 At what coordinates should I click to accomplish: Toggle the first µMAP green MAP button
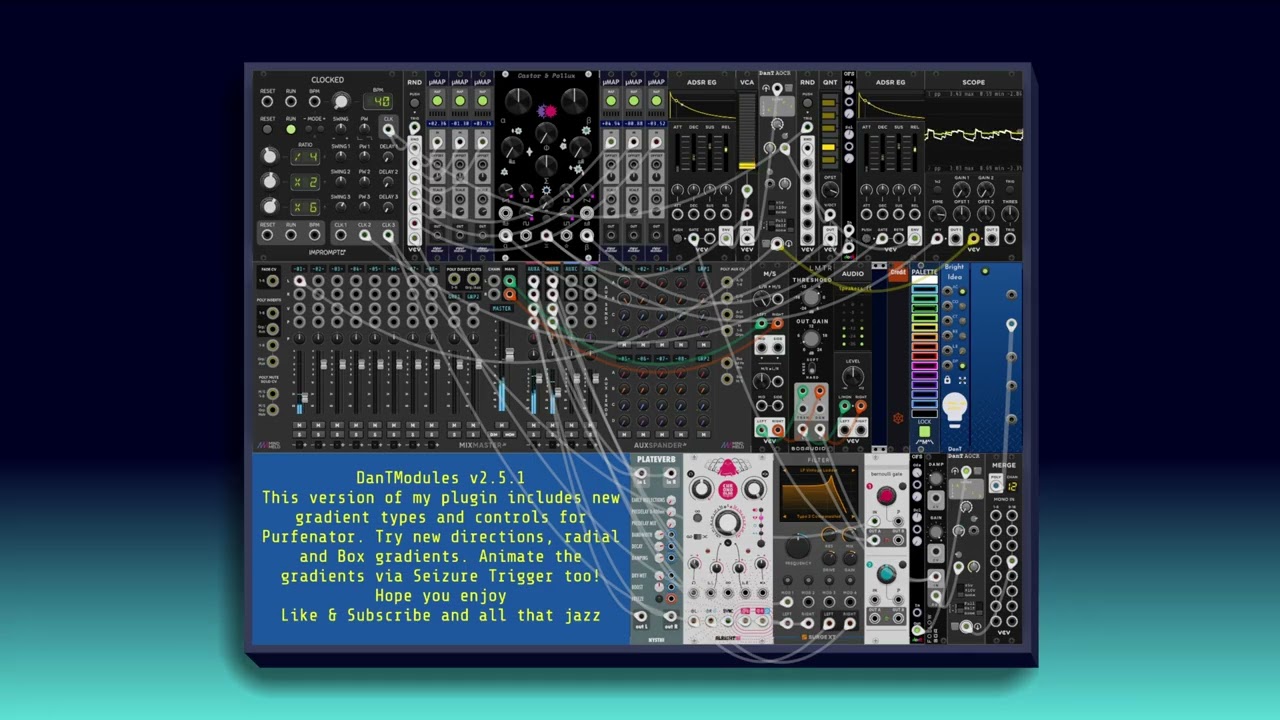(x=437, y=101)
